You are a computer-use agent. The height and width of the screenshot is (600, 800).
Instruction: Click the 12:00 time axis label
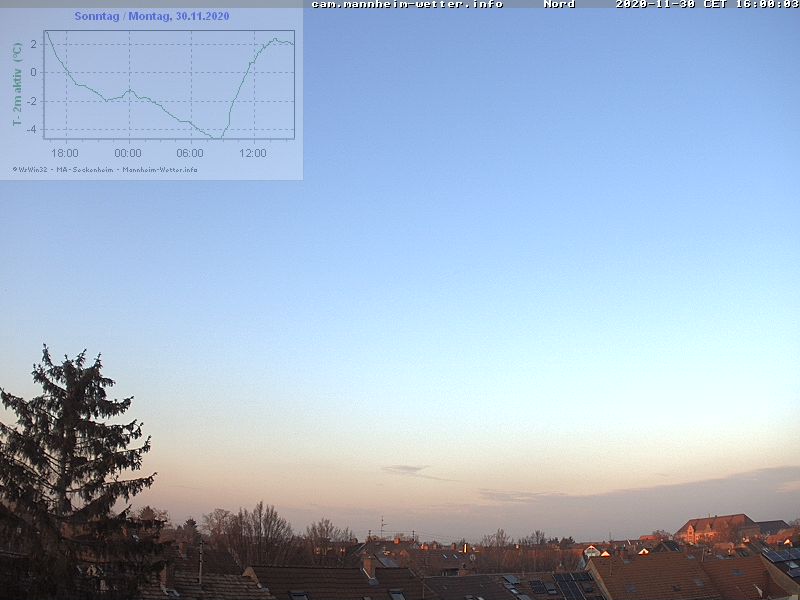click(253, 153)
